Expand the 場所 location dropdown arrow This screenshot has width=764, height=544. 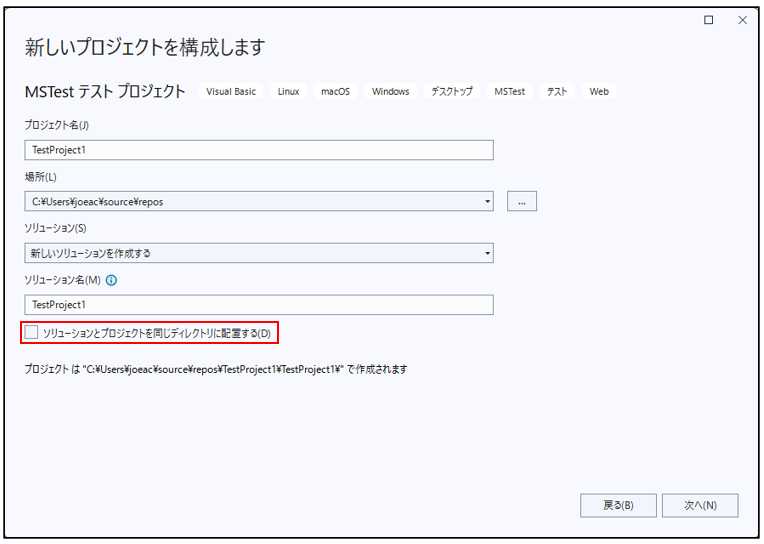click(x=487, y=201)
